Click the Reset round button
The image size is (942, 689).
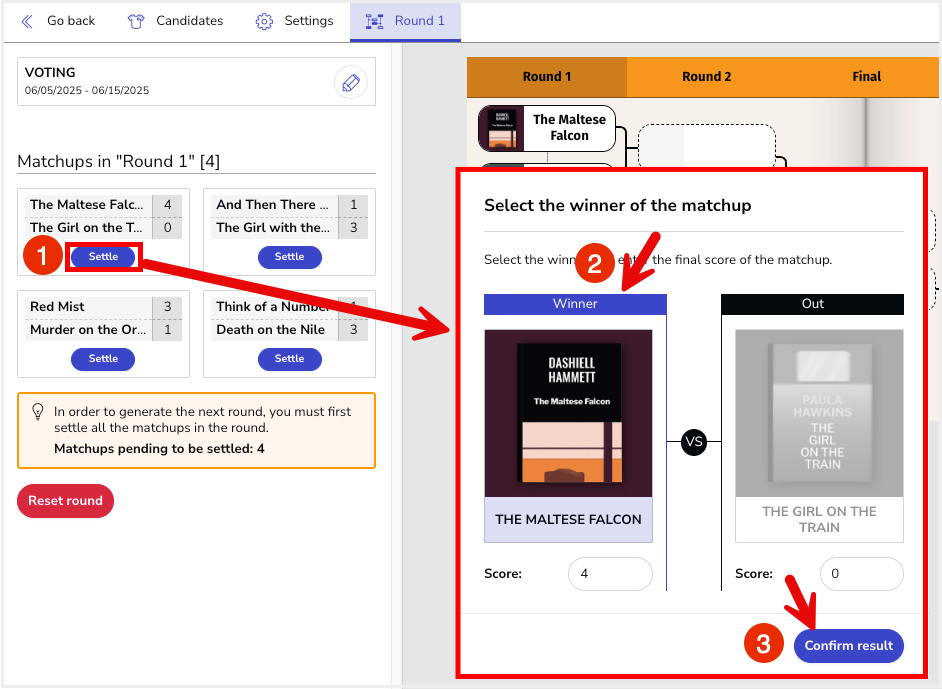tap(65, 501)
